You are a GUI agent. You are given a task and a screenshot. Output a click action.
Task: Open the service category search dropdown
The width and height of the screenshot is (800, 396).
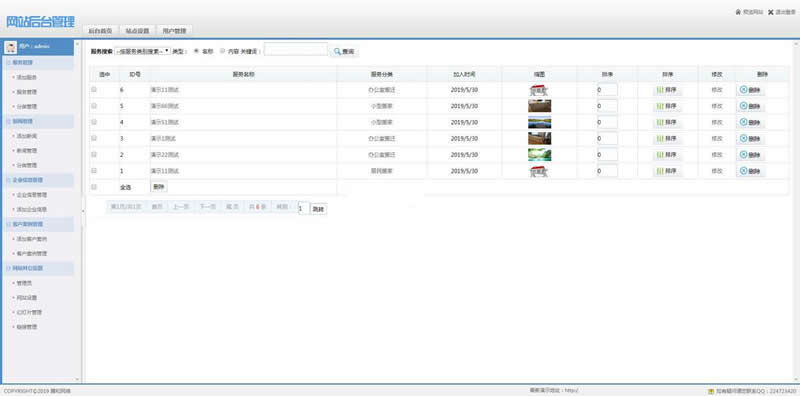143,52
